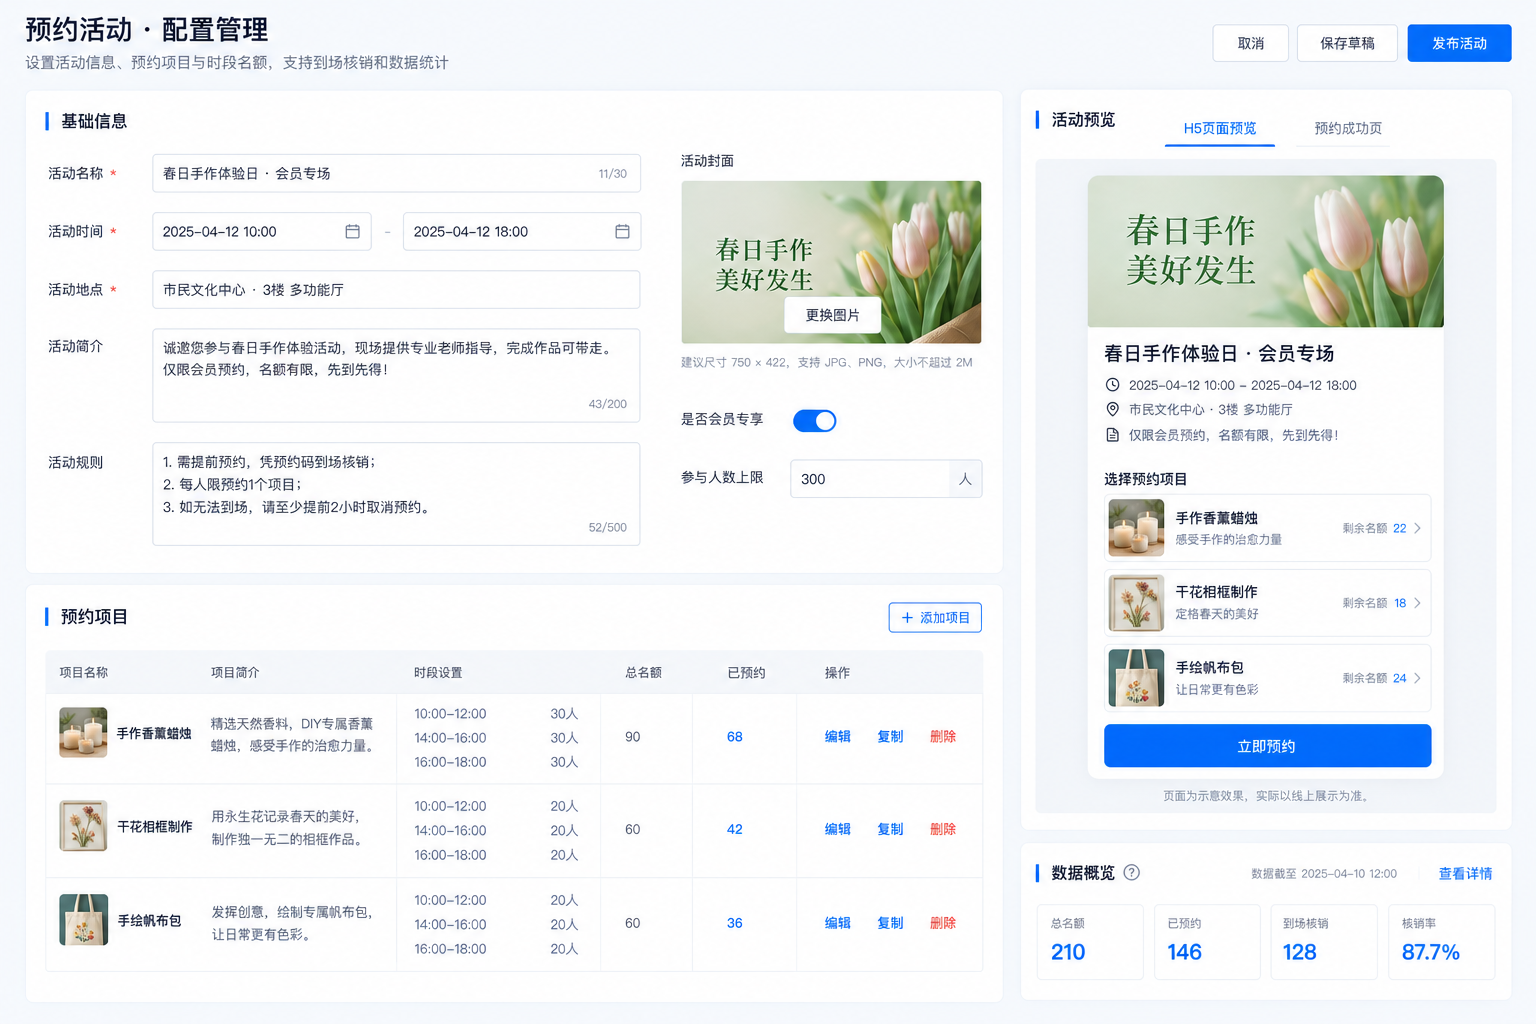Screen dimensions: 1536x1024
Task: Open the start time calendar picker icon
Action: tap(352, 232)
